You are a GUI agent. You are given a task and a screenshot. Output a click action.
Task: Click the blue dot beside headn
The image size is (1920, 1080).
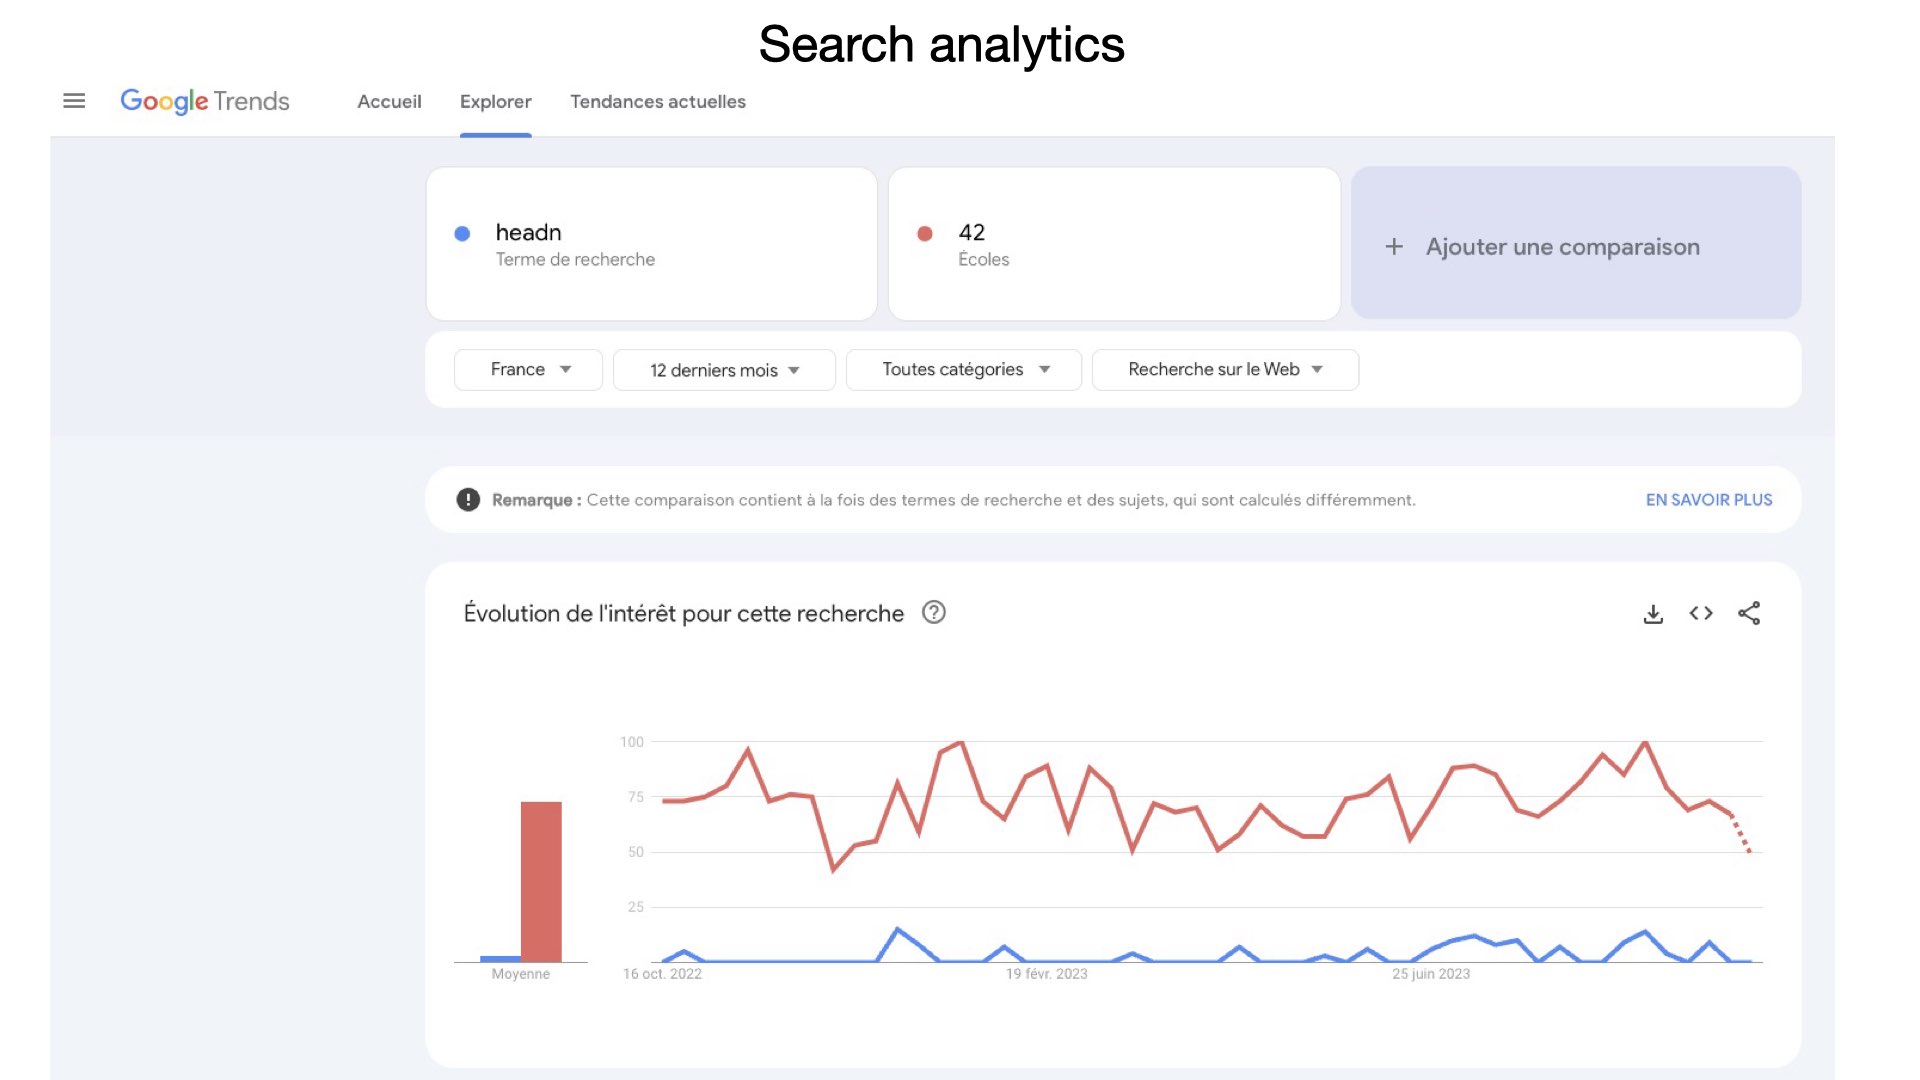[x=462, y=234]
